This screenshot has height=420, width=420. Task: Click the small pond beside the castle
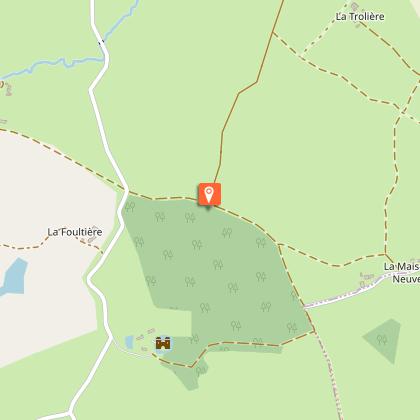[x=129, y=342]
